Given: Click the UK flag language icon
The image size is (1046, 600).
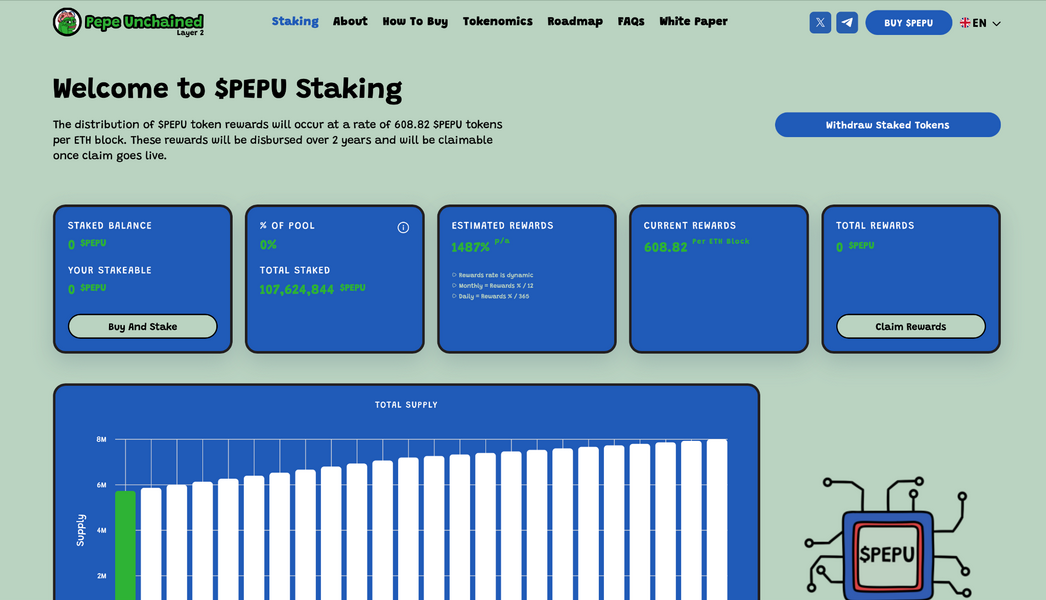Looking at the screenshot, I should pos(965,23).
